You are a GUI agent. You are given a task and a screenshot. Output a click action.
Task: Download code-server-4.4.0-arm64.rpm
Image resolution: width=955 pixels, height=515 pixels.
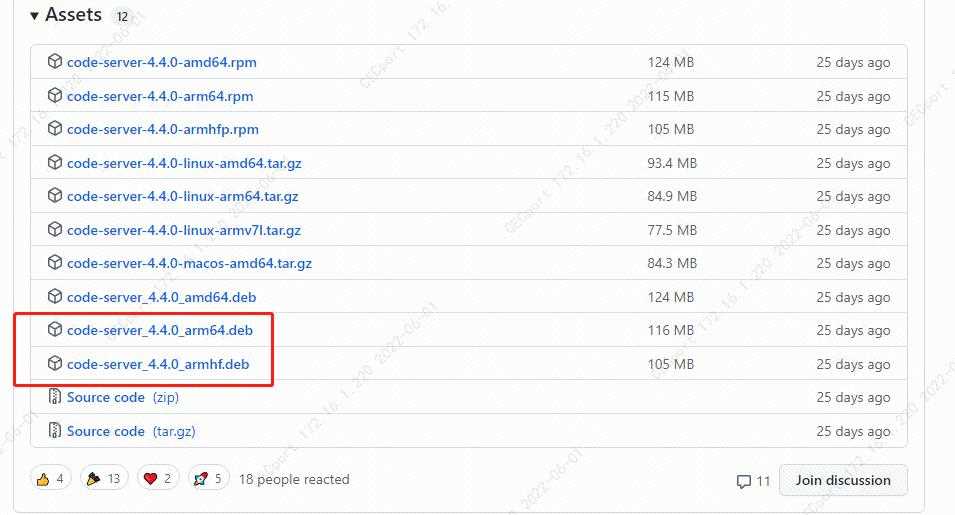tap(160, 96)
